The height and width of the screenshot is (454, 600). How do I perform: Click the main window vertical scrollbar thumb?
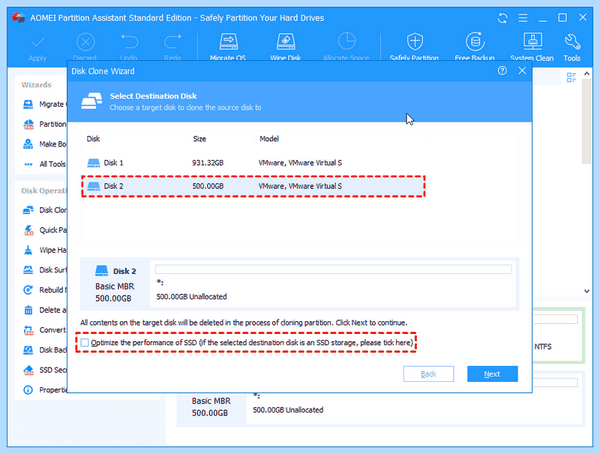[587, 121]
